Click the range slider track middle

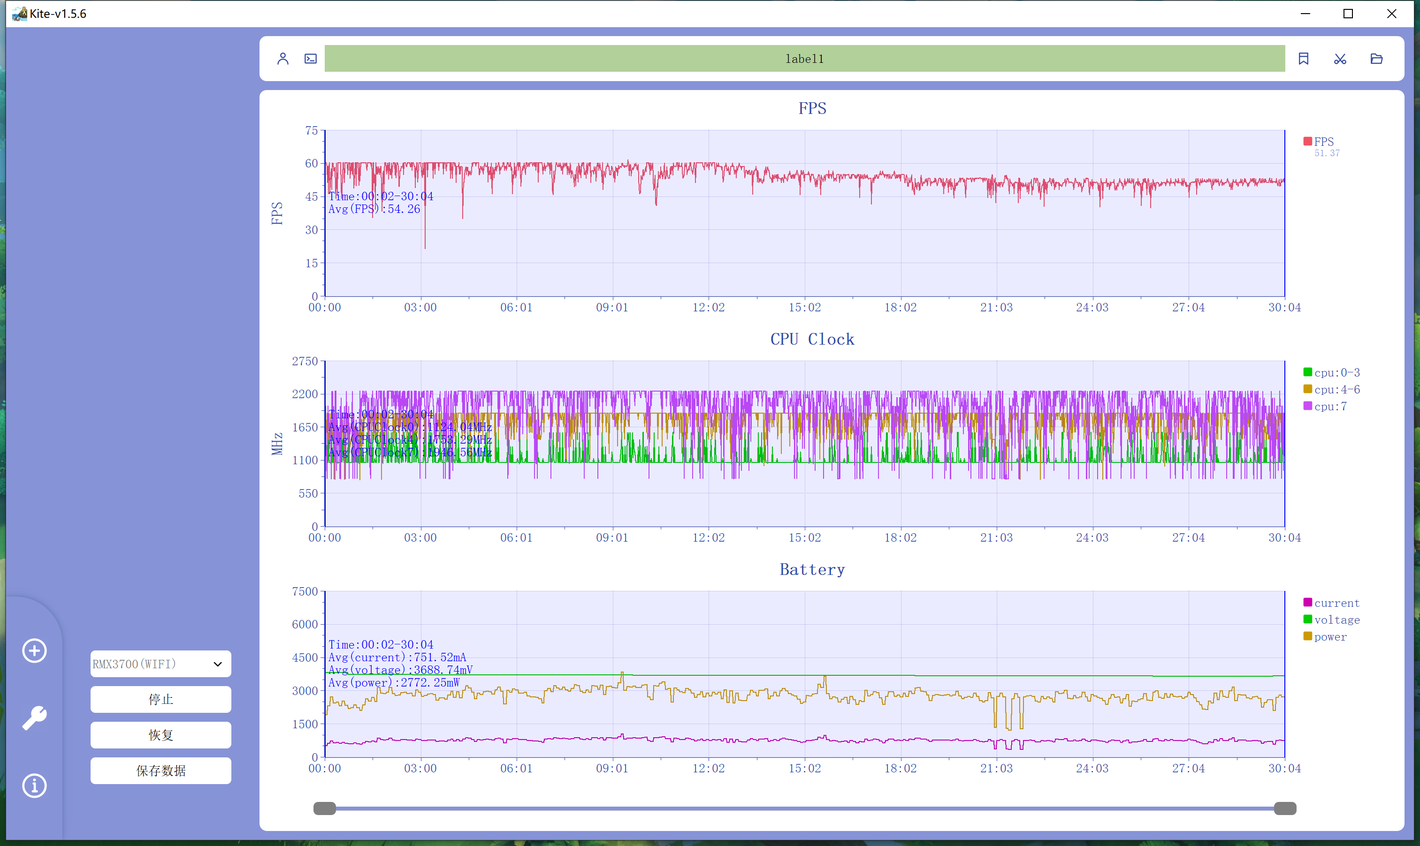click(805, 808)
